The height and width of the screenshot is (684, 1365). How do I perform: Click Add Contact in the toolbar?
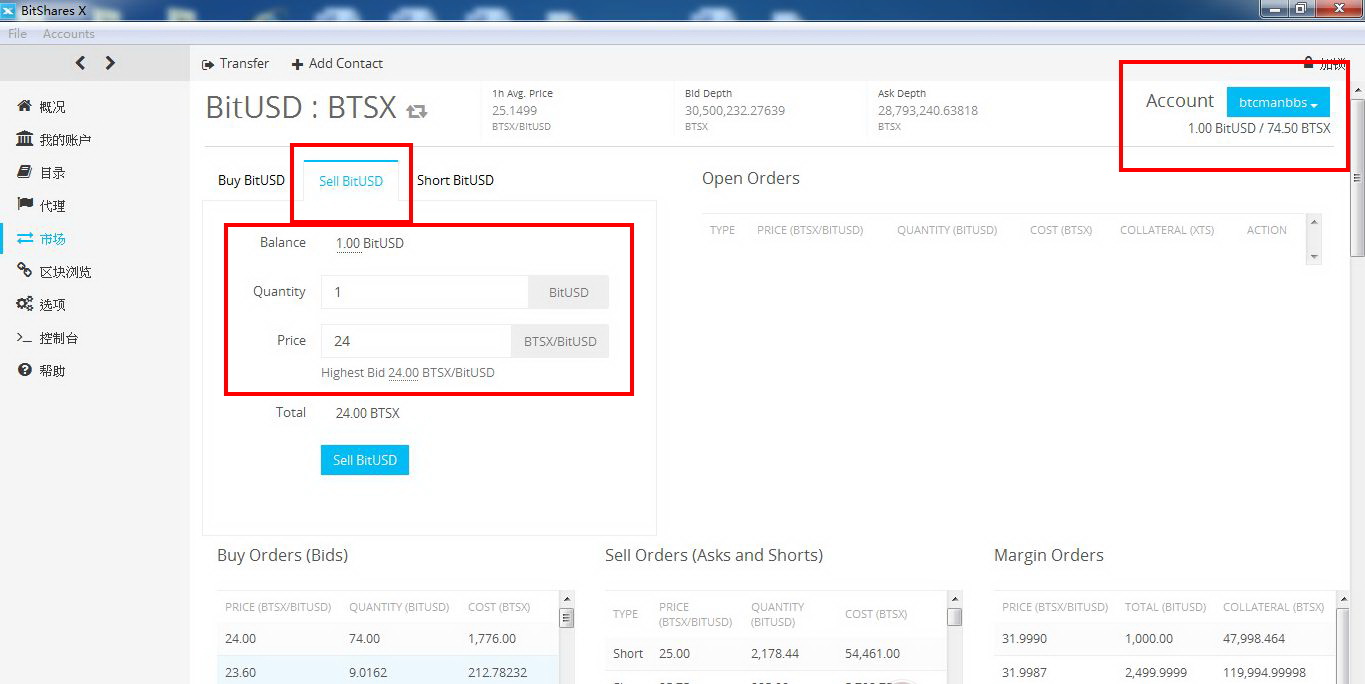pos(337,63)
